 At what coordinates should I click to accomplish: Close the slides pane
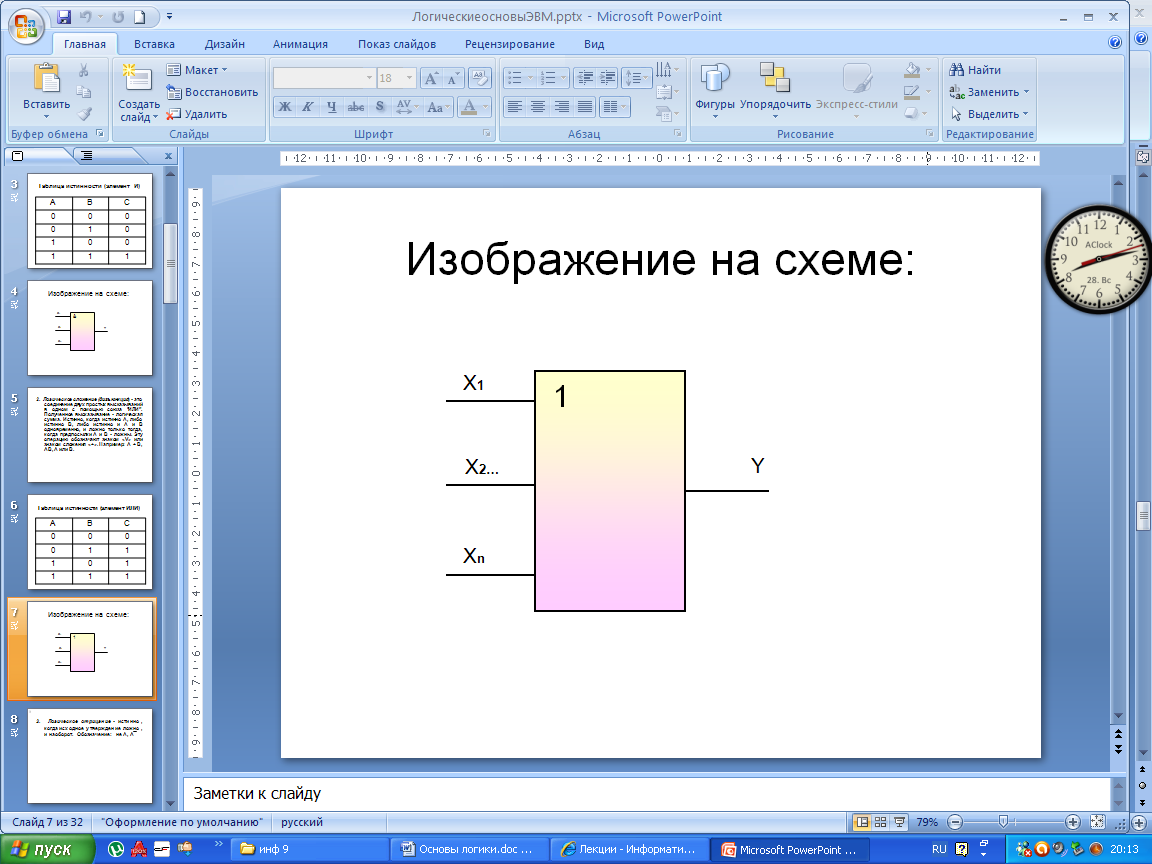168,156
